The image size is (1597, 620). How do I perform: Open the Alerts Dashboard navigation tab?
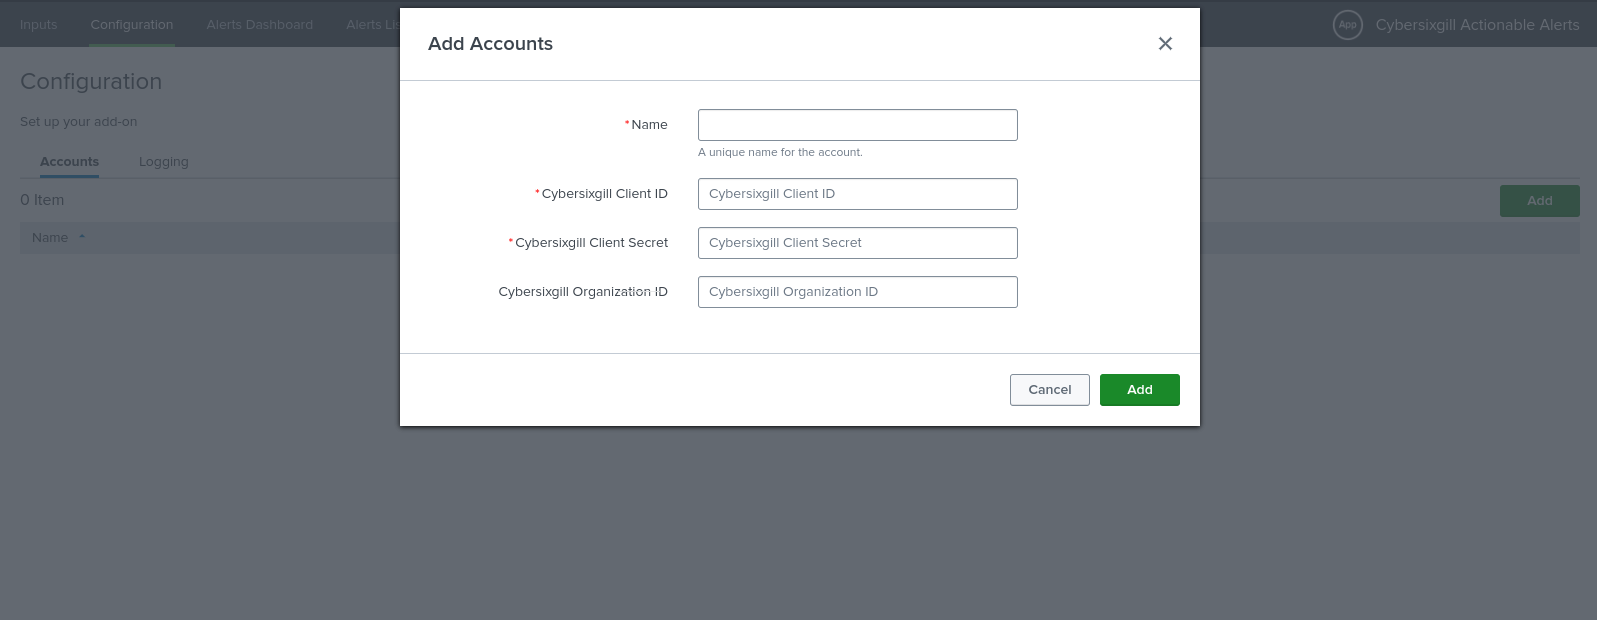click(260, 24)
